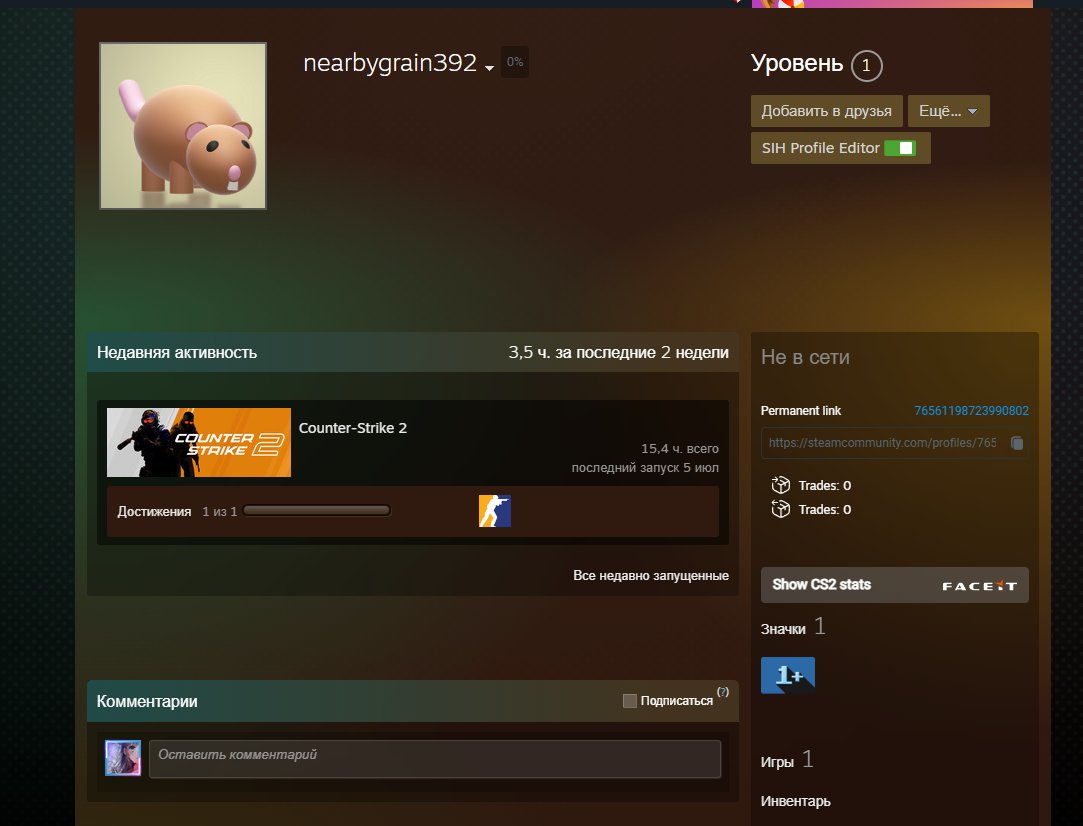This screenshot has height=826, width=1083.
Task: Open the Все недавно запущенные link
Action: (x=651, y=575)
